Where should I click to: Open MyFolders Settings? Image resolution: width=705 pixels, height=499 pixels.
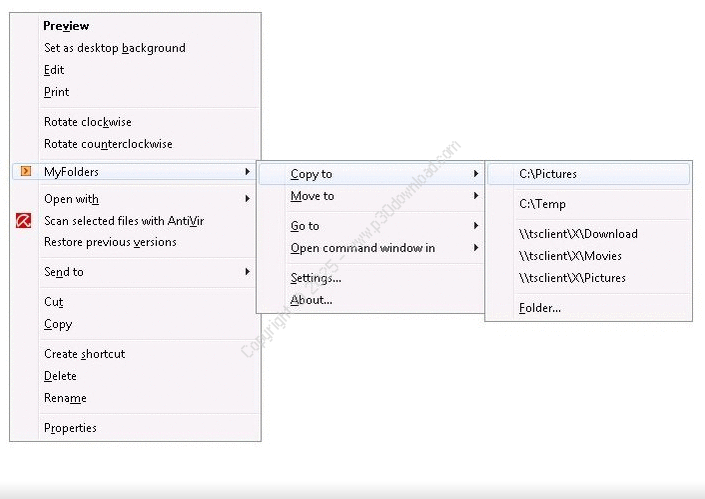coord(315,278)
